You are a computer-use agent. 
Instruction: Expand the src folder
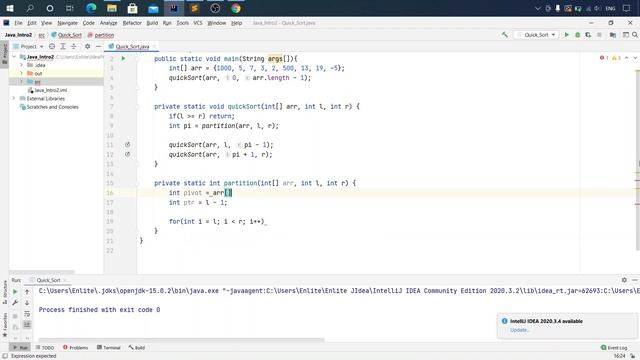pyautogui.click(x=22, y=82)
